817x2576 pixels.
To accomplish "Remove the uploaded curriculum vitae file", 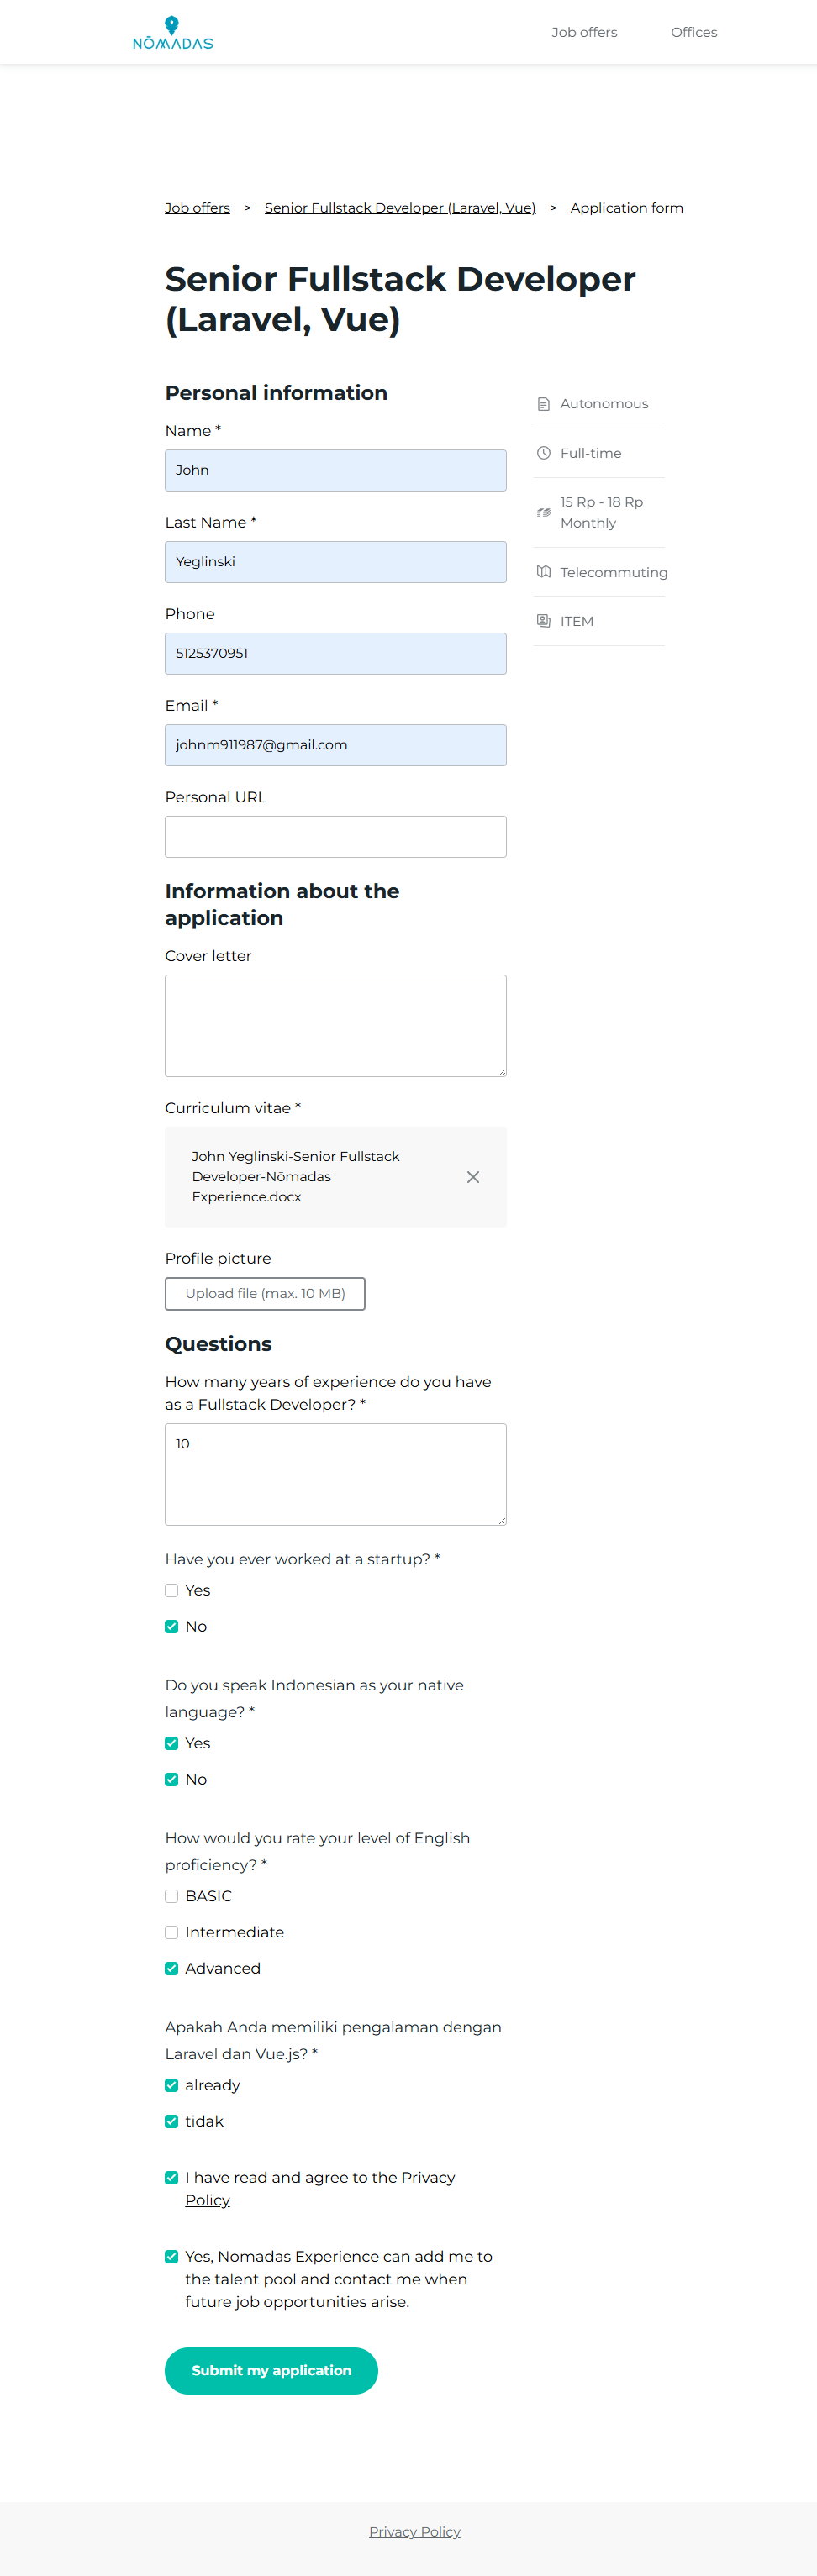I will pyautogui.click(x=473, y=1177).
